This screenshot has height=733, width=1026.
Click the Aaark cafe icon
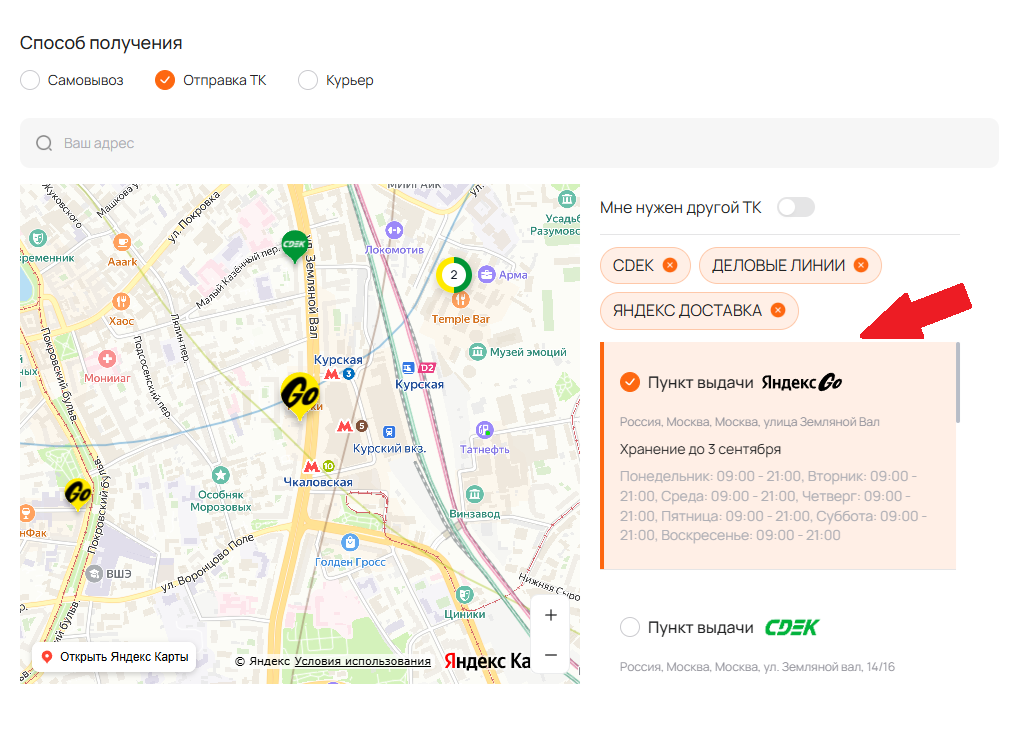122,242
